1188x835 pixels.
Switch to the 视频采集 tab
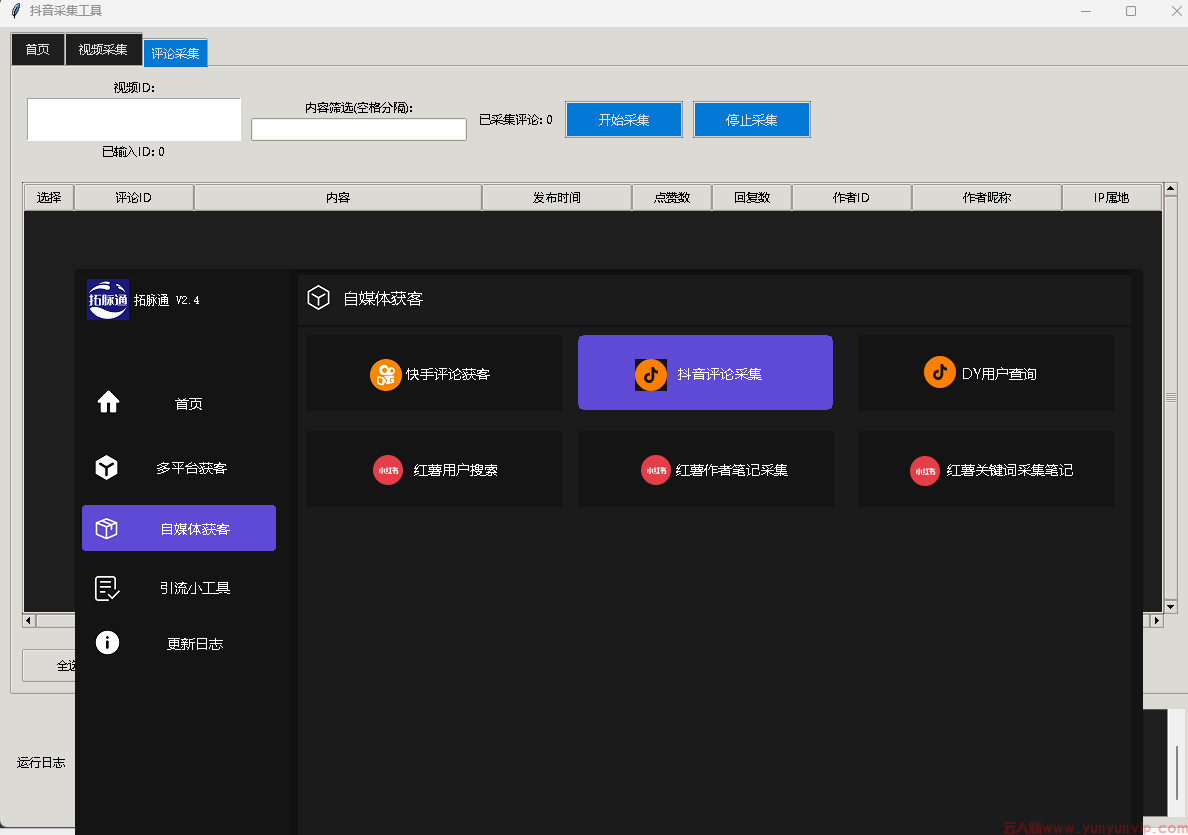(103, 49)
